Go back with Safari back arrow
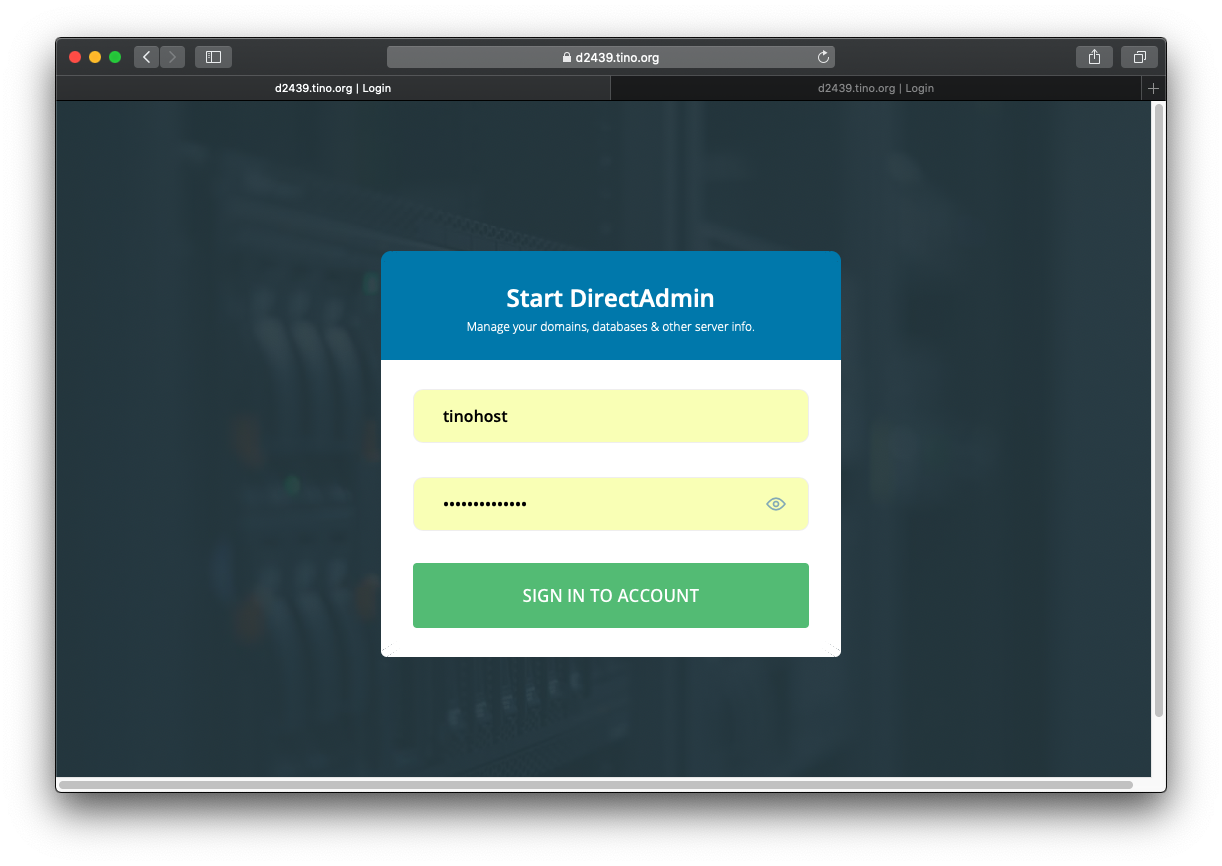1222x866 pixels. tap(147, 57)
